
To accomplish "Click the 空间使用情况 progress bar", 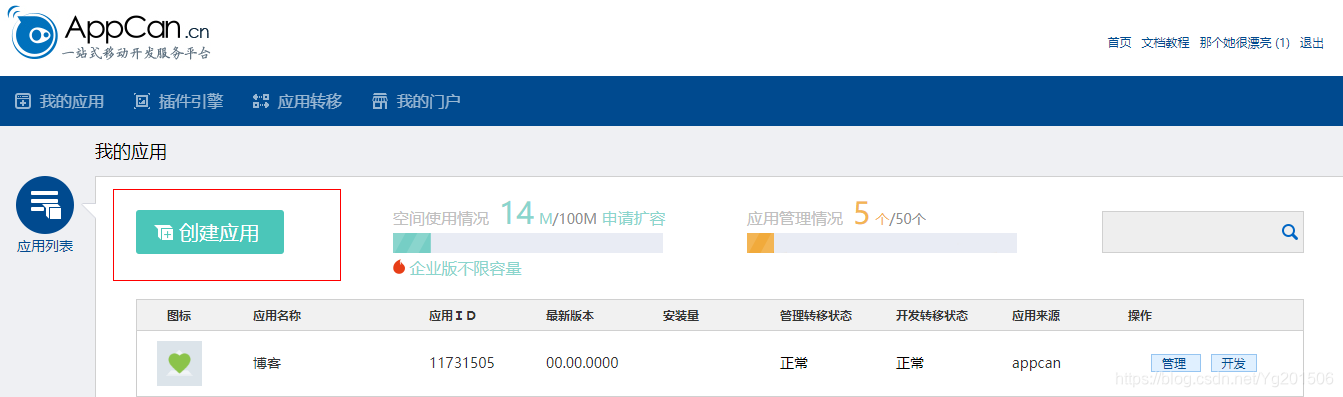I will click(528, 243).
